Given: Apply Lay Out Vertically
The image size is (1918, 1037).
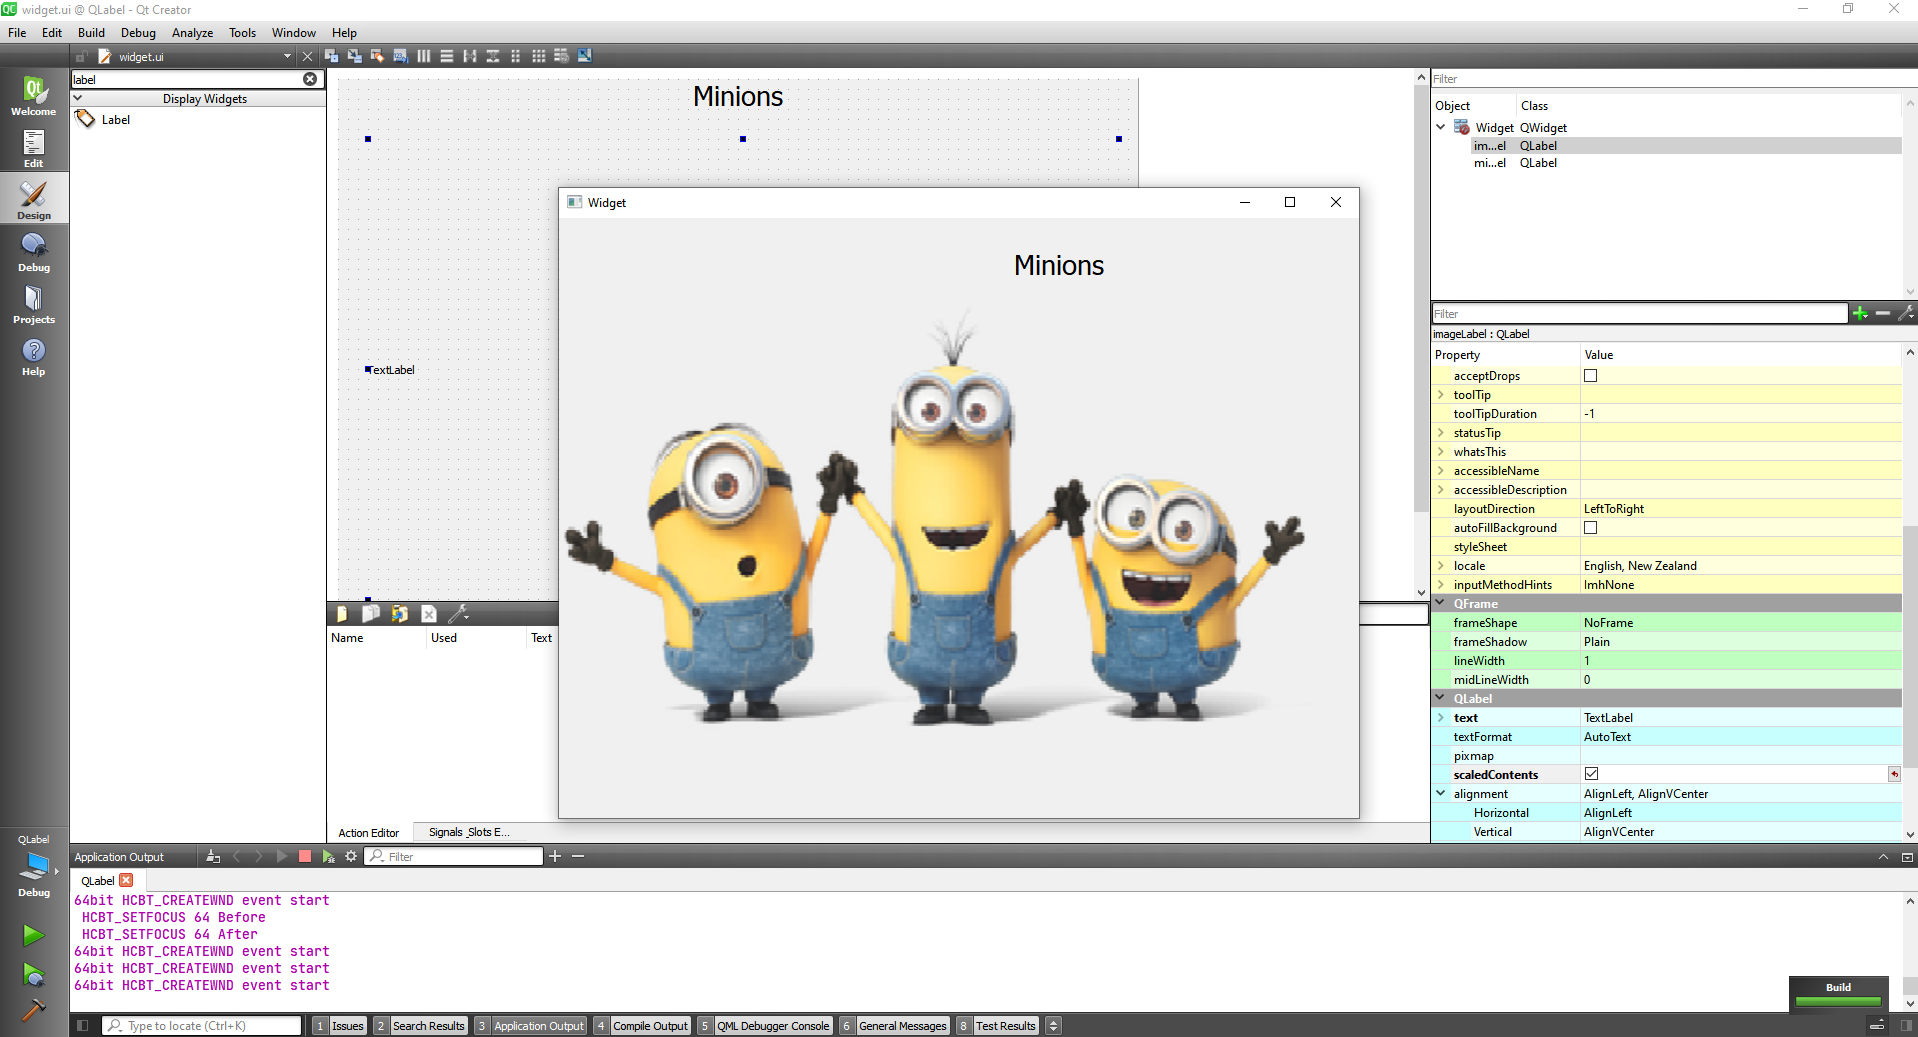Looking at the screenshot, I should click(447, 56).
